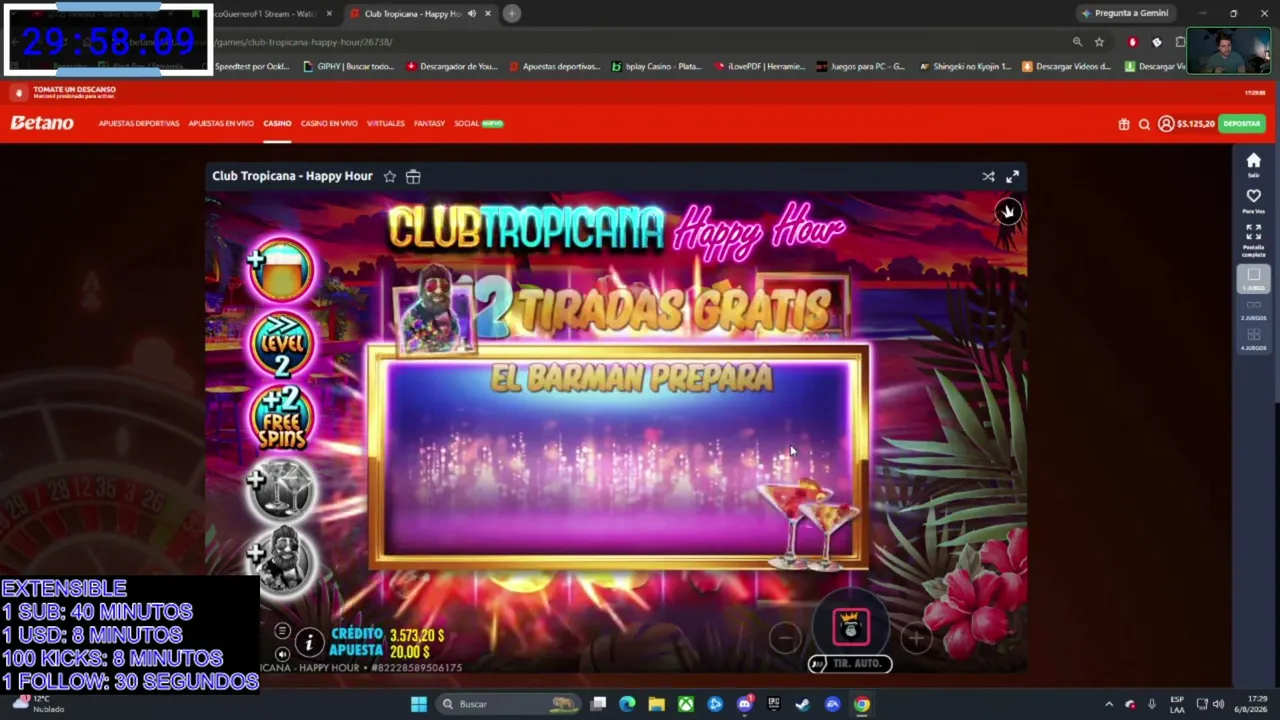Go to Apuestas en Vivo
This screenshot has height=720, width=1280.
click(x=221, y=123)
